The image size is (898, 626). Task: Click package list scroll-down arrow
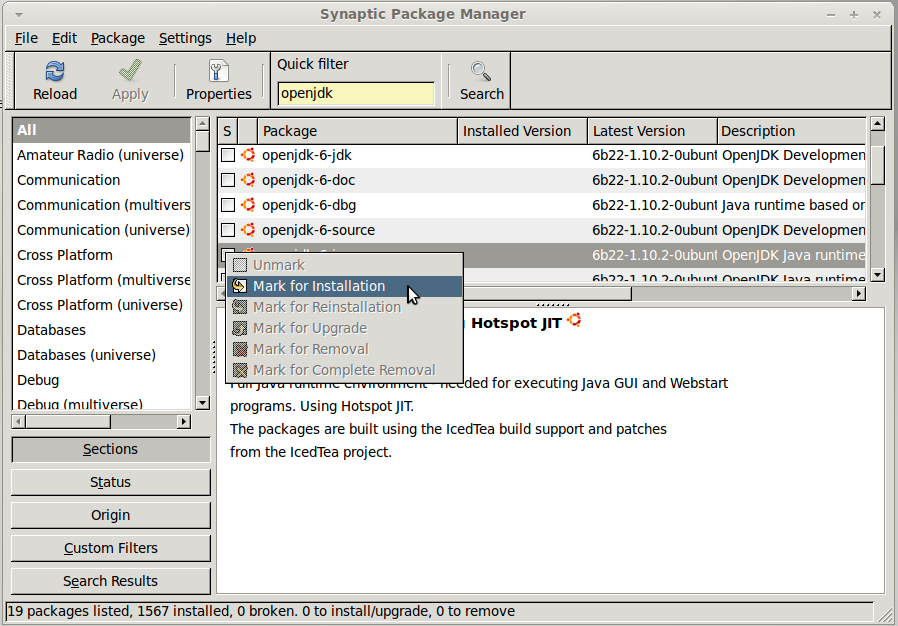(x=877, y=275)
